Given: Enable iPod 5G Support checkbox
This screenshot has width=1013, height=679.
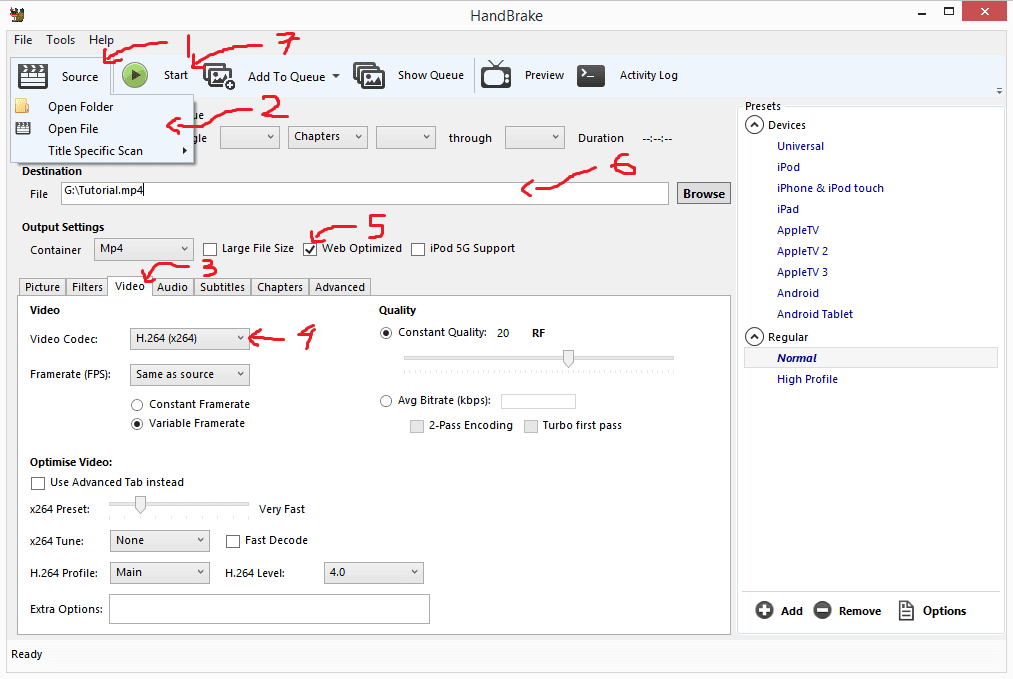Looking at the screenshot, I should click(x=418, y=249).
